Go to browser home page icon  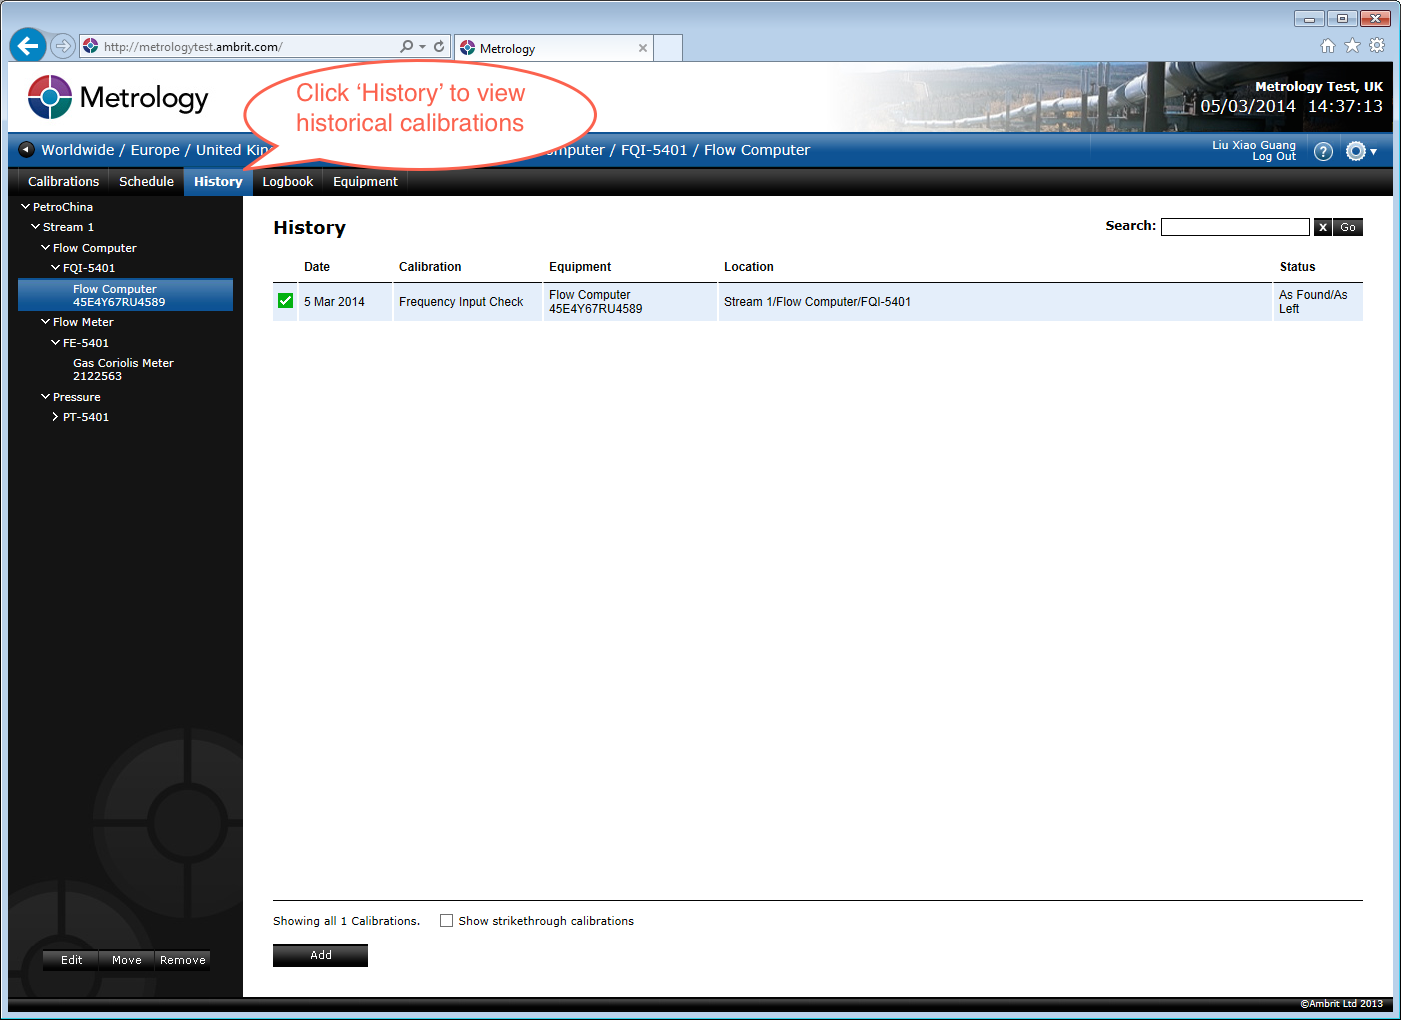(x=1327, y=45)
